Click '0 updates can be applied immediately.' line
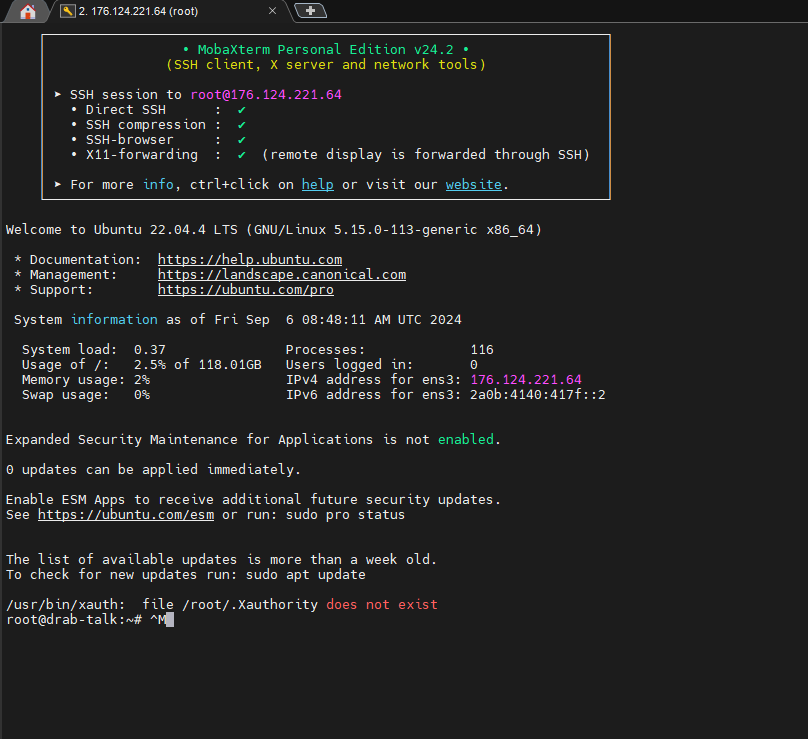The image size is (808, 739). 153,469
